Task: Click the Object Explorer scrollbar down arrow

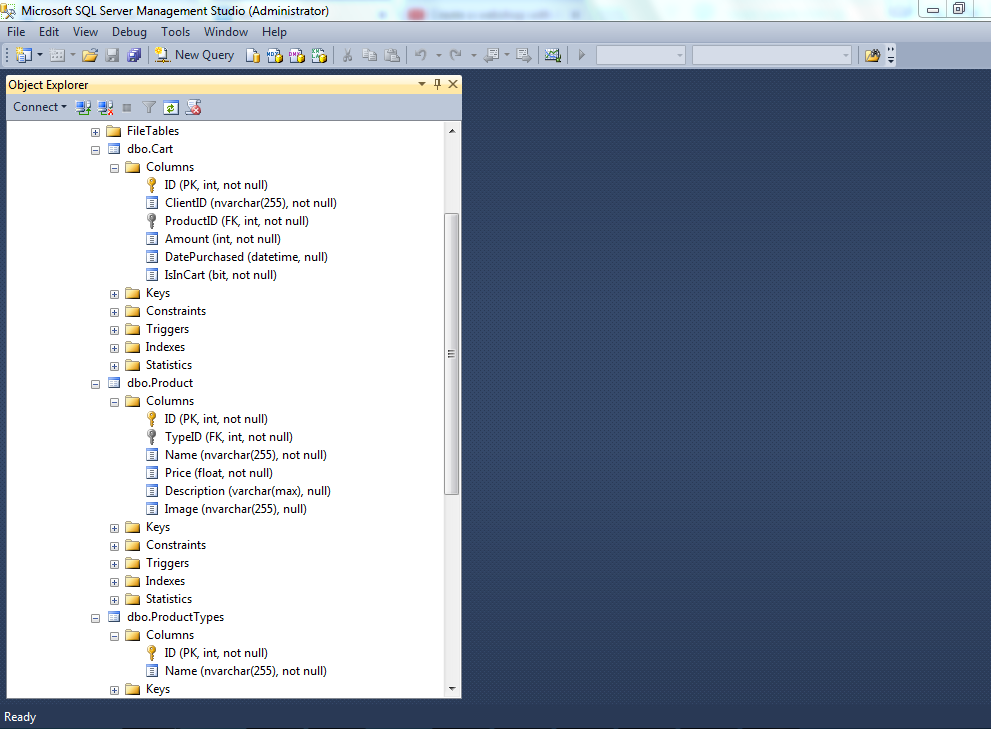Action: coord(452,689)
